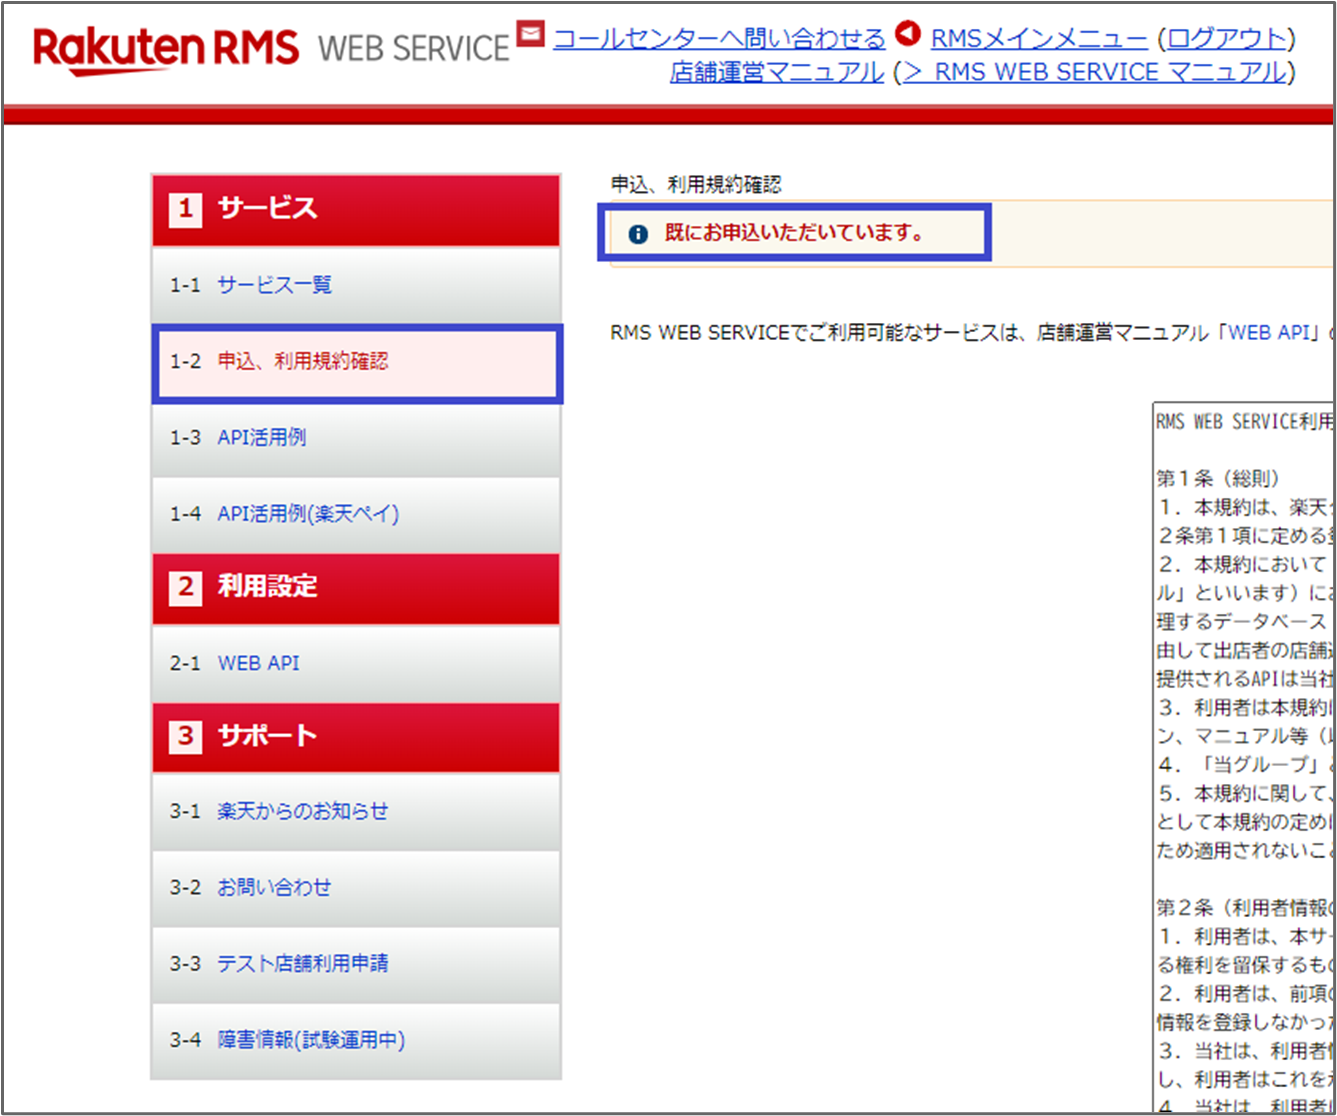The image size is (1337, 1116).
Task: Open 3-1 楽天からのお知らせ menu item
Action: (356, 811)
